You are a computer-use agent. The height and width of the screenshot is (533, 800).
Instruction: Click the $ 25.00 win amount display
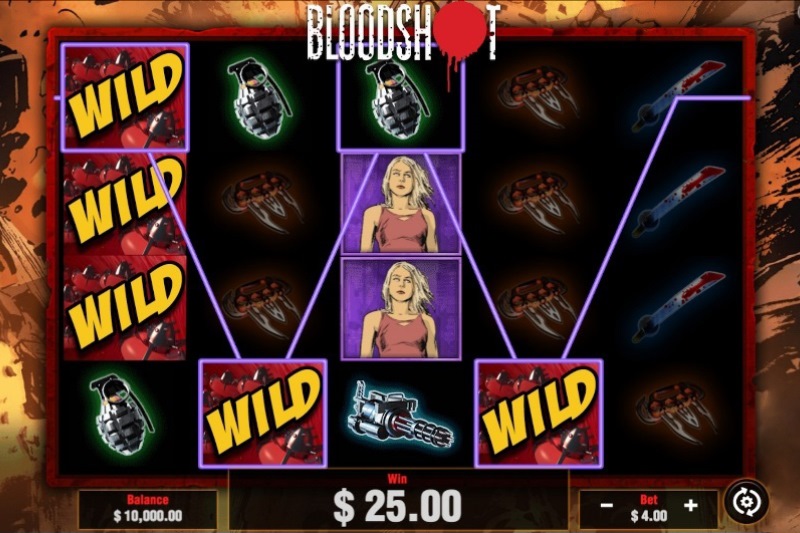pos(397,506)
